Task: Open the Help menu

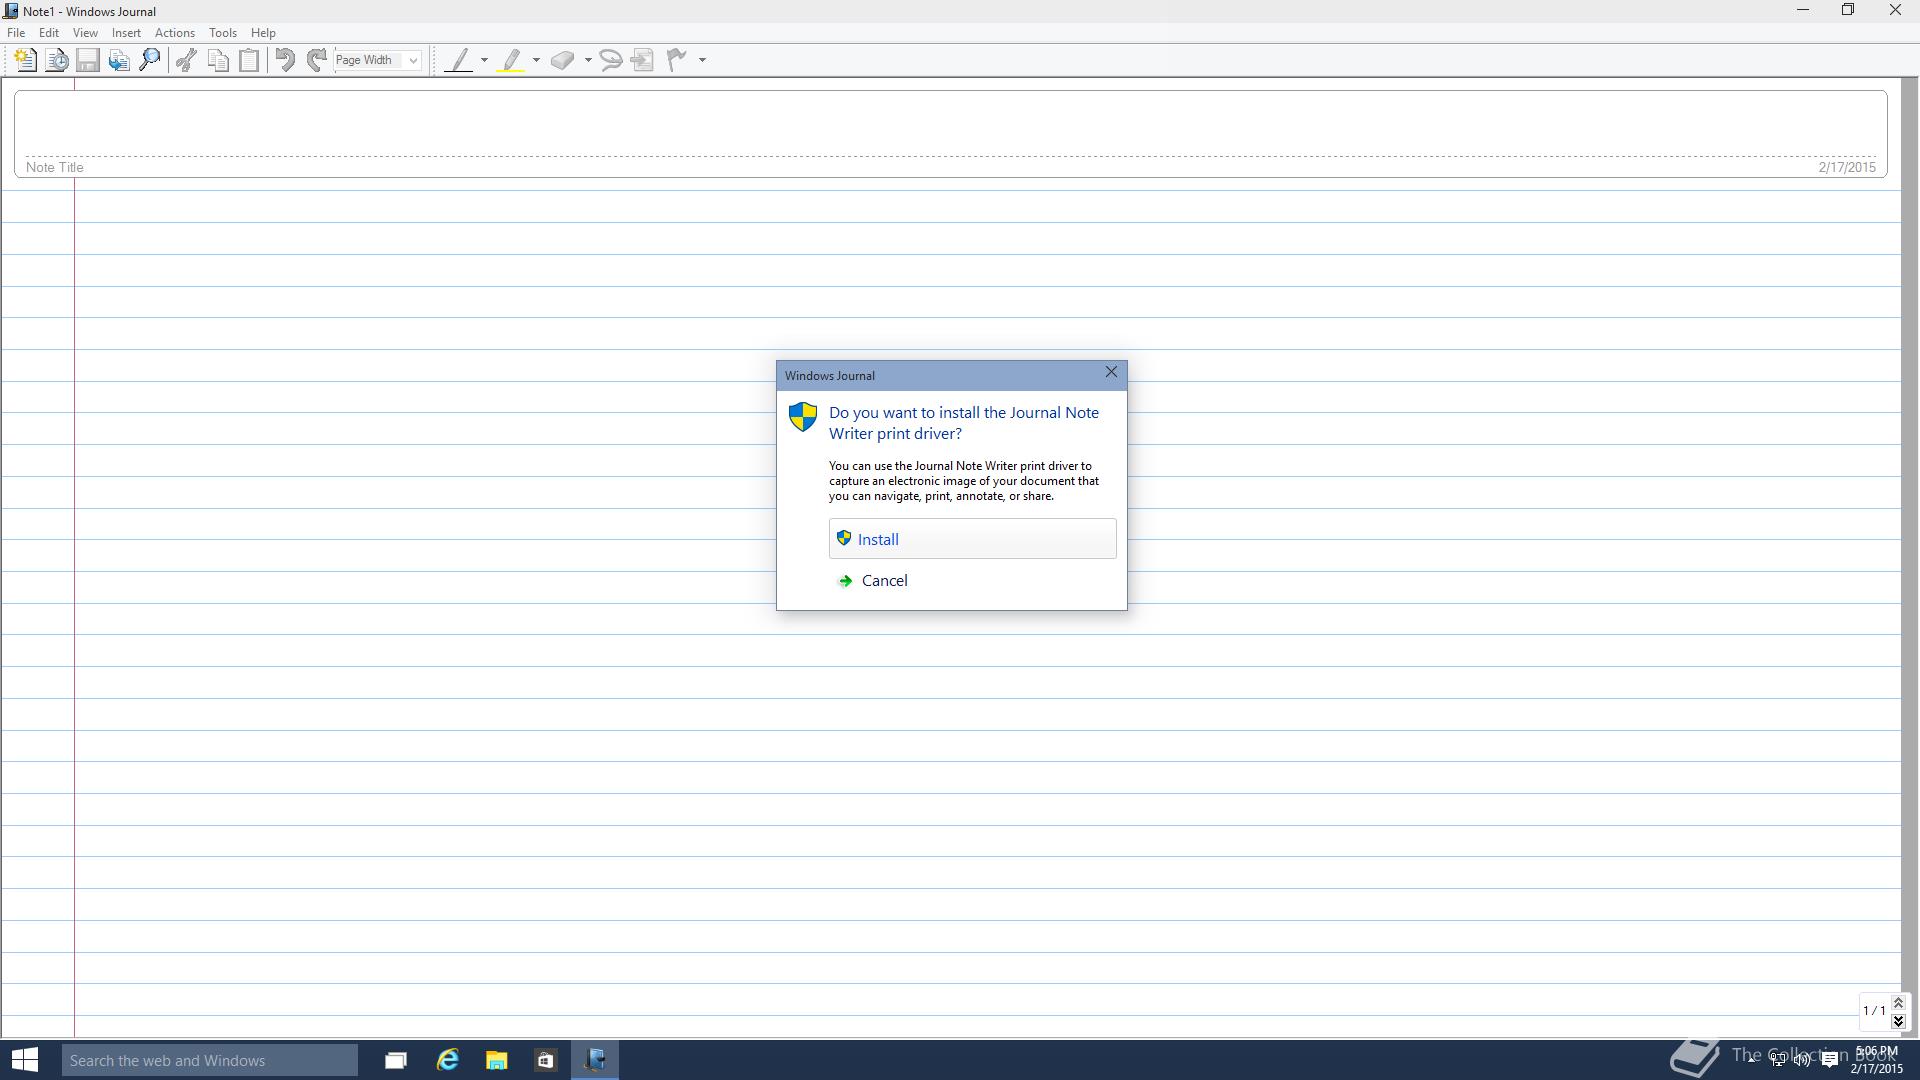Action: coord(263,33)
